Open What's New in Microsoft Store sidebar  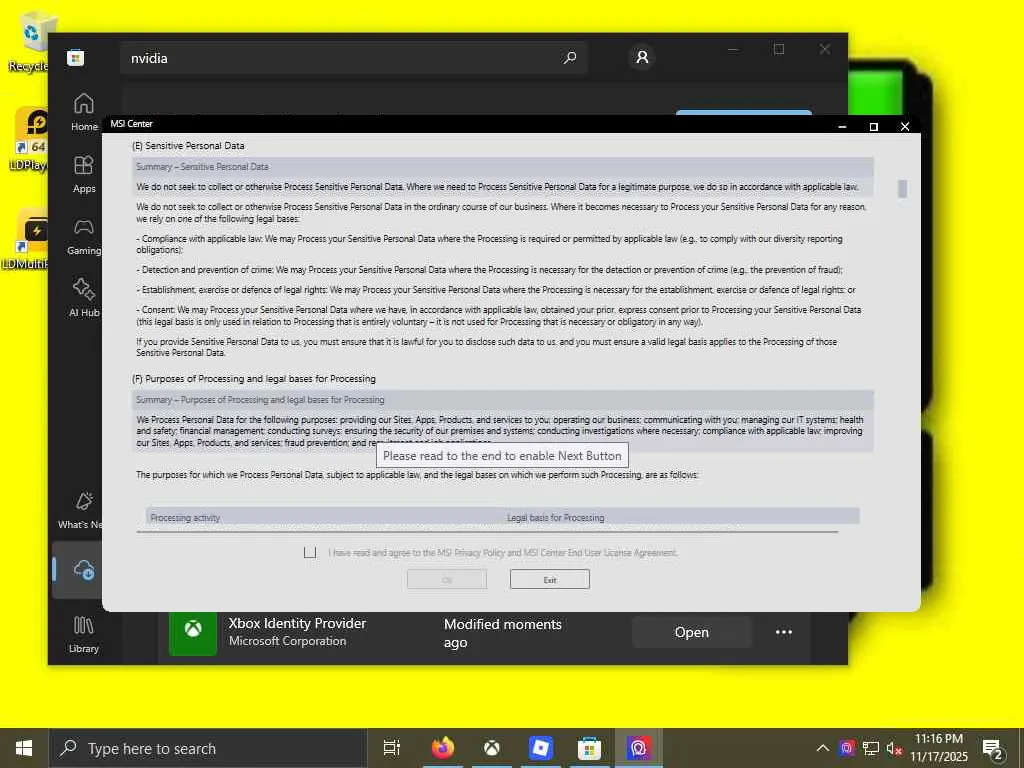(x=80, y=510)
